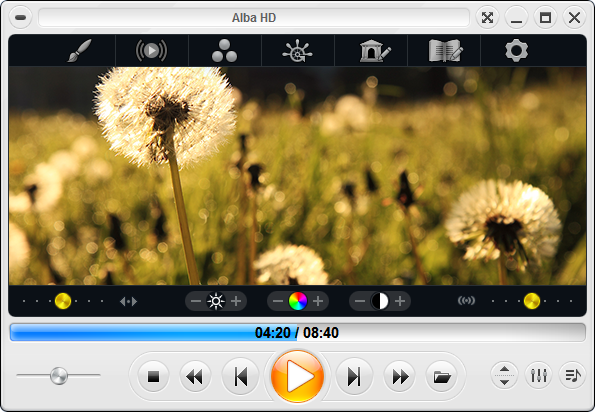This screenshot has height=412, width=595.
Task: Select the streaming play broadcast icon
Action: point(151,50)
